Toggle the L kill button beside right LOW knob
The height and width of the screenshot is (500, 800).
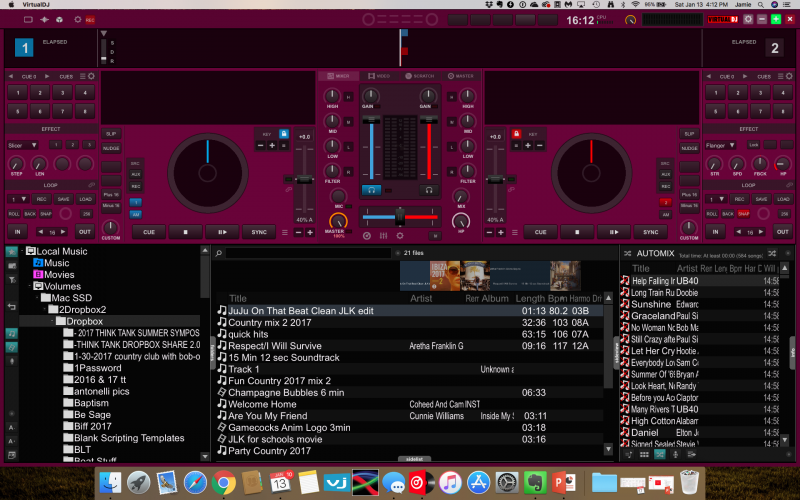pyautogui.click(x=452, y=146)
